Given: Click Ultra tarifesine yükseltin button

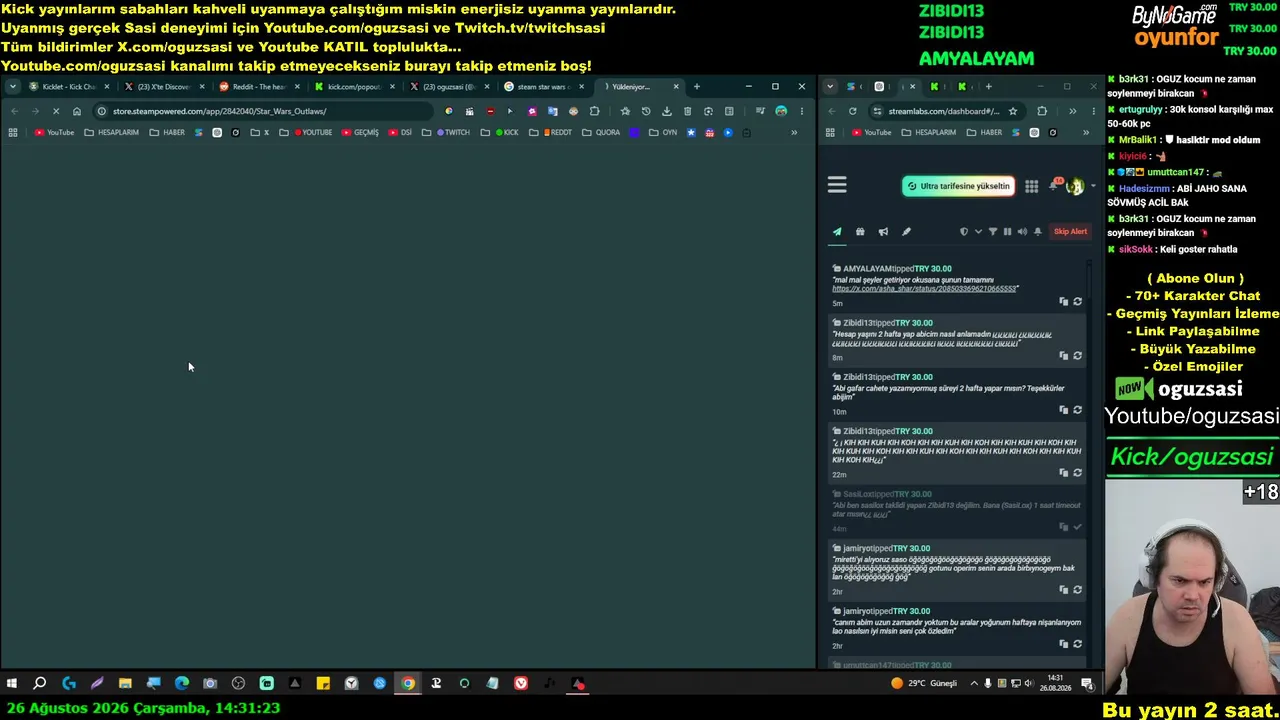Looking at the screenshot, I should [959, 186].
